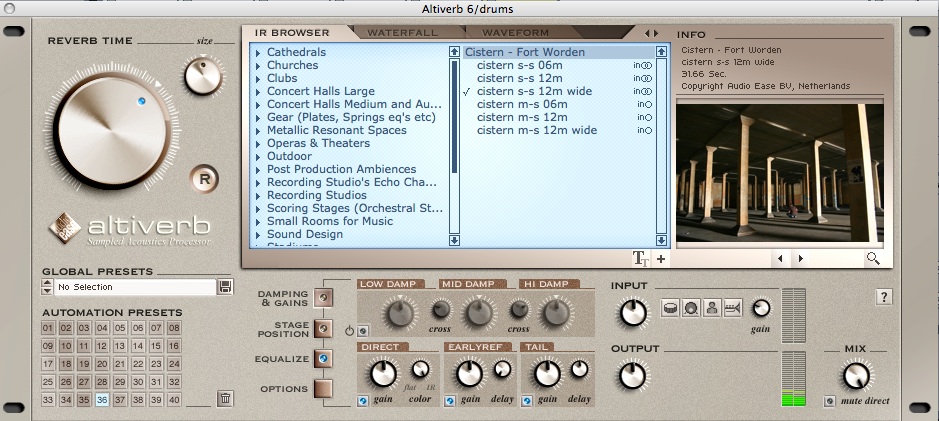Delete automation preset with trash icon
The width and height of the screenshot is (939, 421).
[x=225, y=398]
